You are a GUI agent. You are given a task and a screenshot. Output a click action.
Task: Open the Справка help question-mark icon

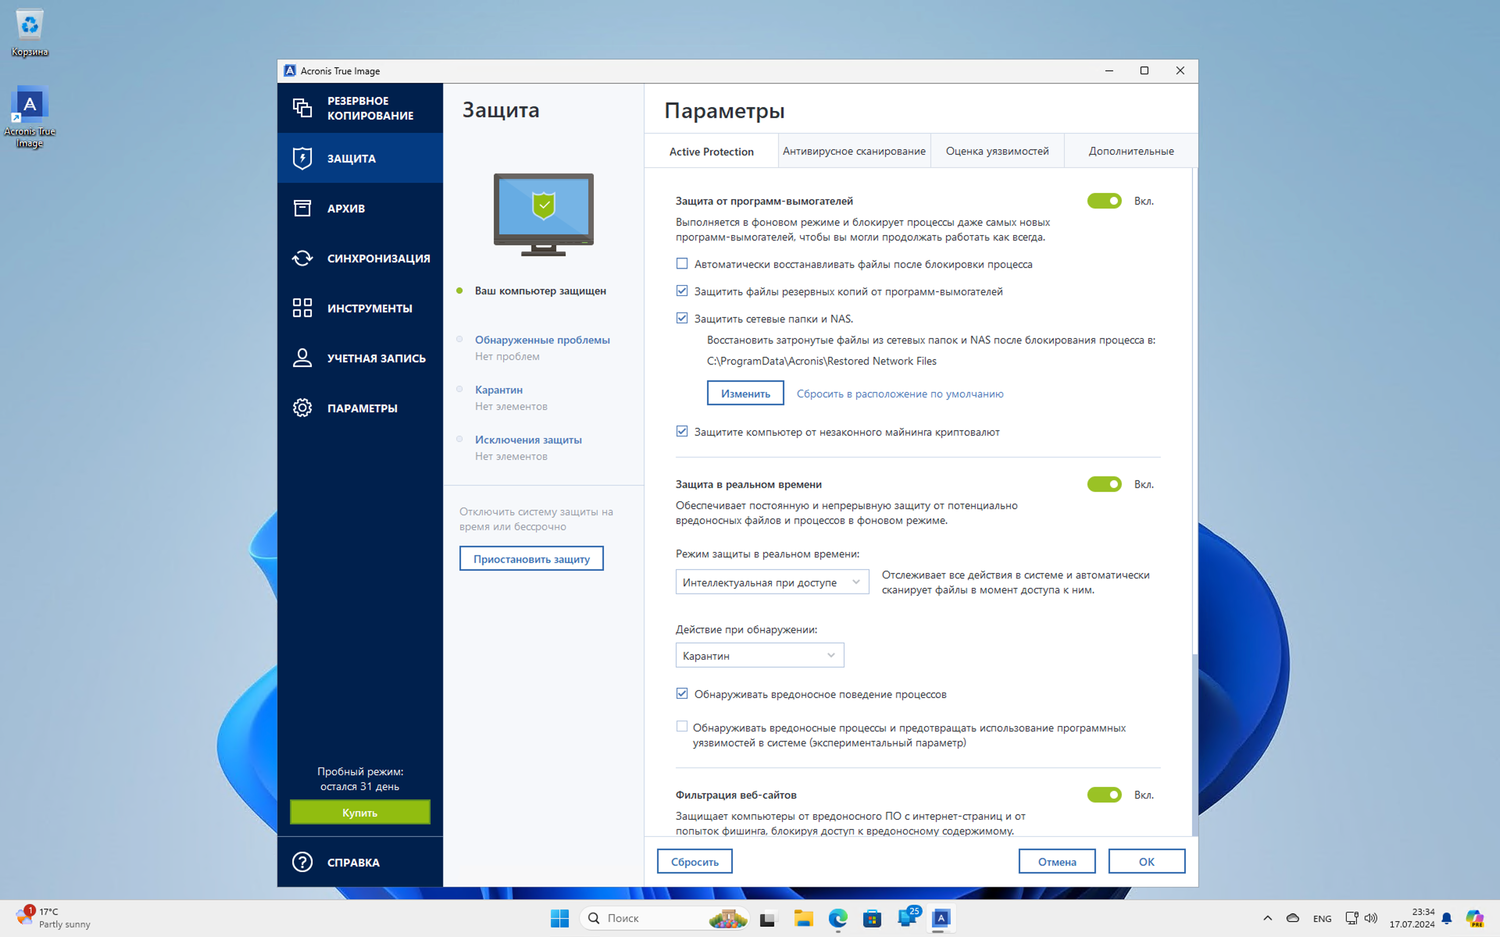pyautogui.click(x=302, y=862)
